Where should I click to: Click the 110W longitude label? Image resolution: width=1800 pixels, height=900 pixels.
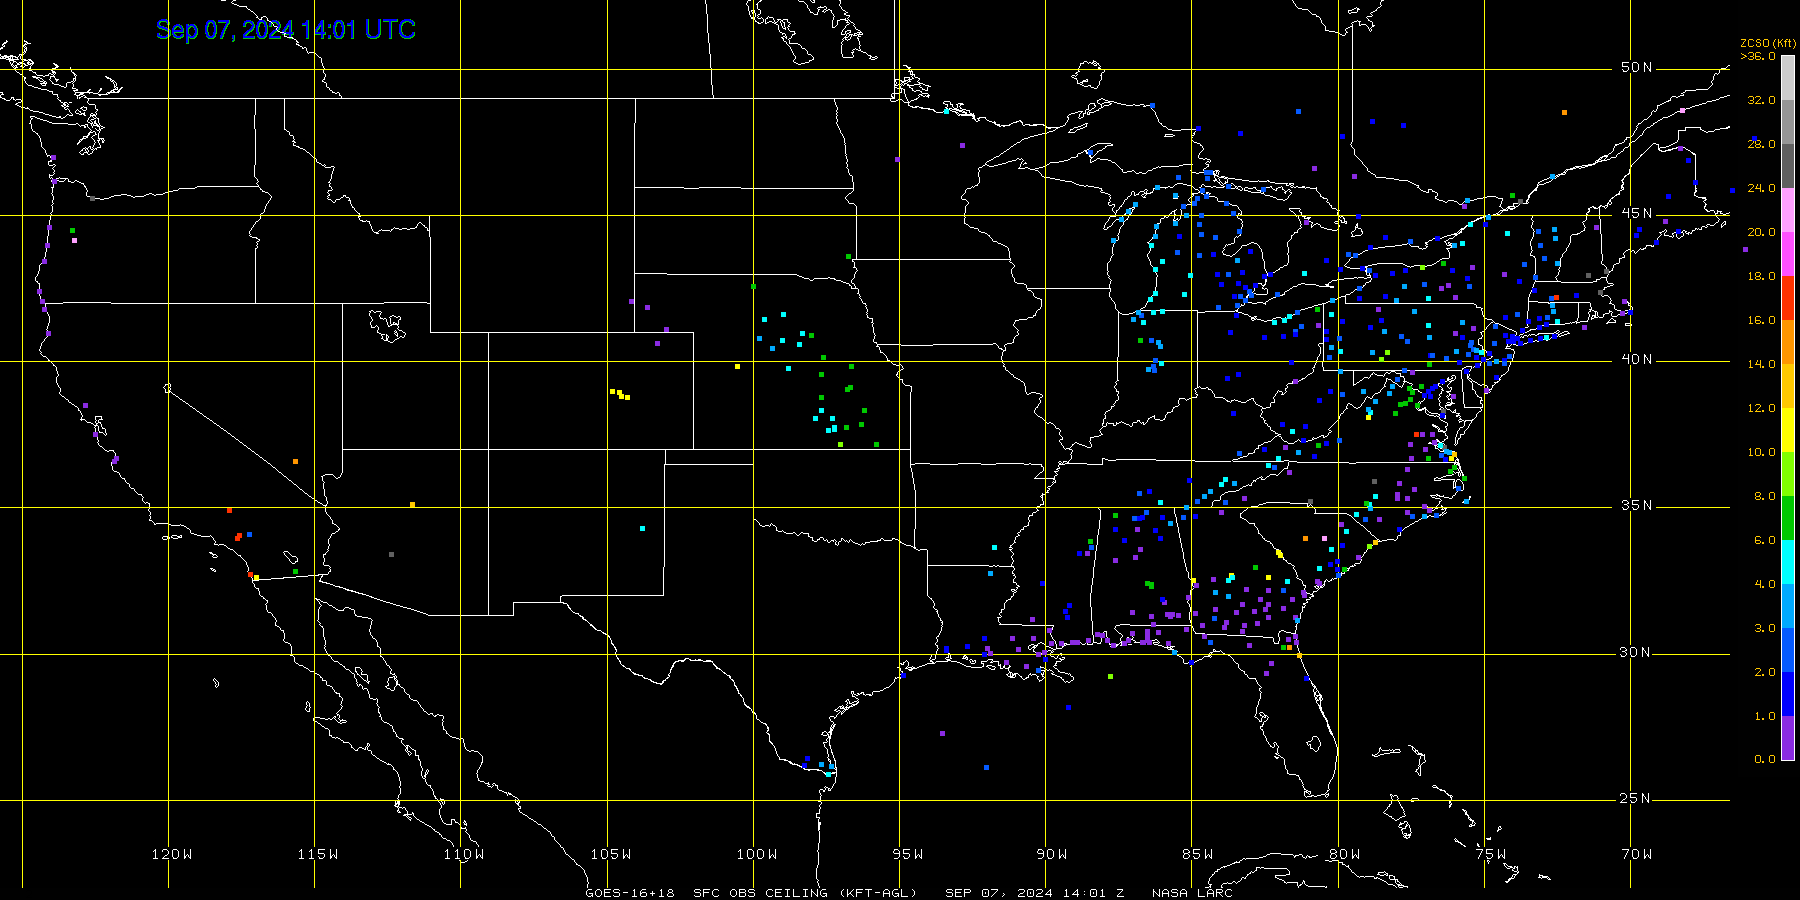[x=464, y=854]
